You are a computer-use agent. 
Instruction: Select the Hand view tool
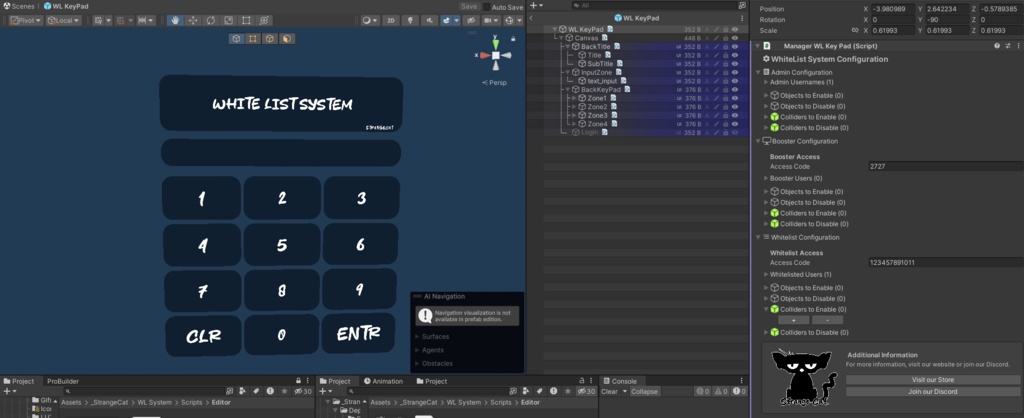[x=175, y=20]
